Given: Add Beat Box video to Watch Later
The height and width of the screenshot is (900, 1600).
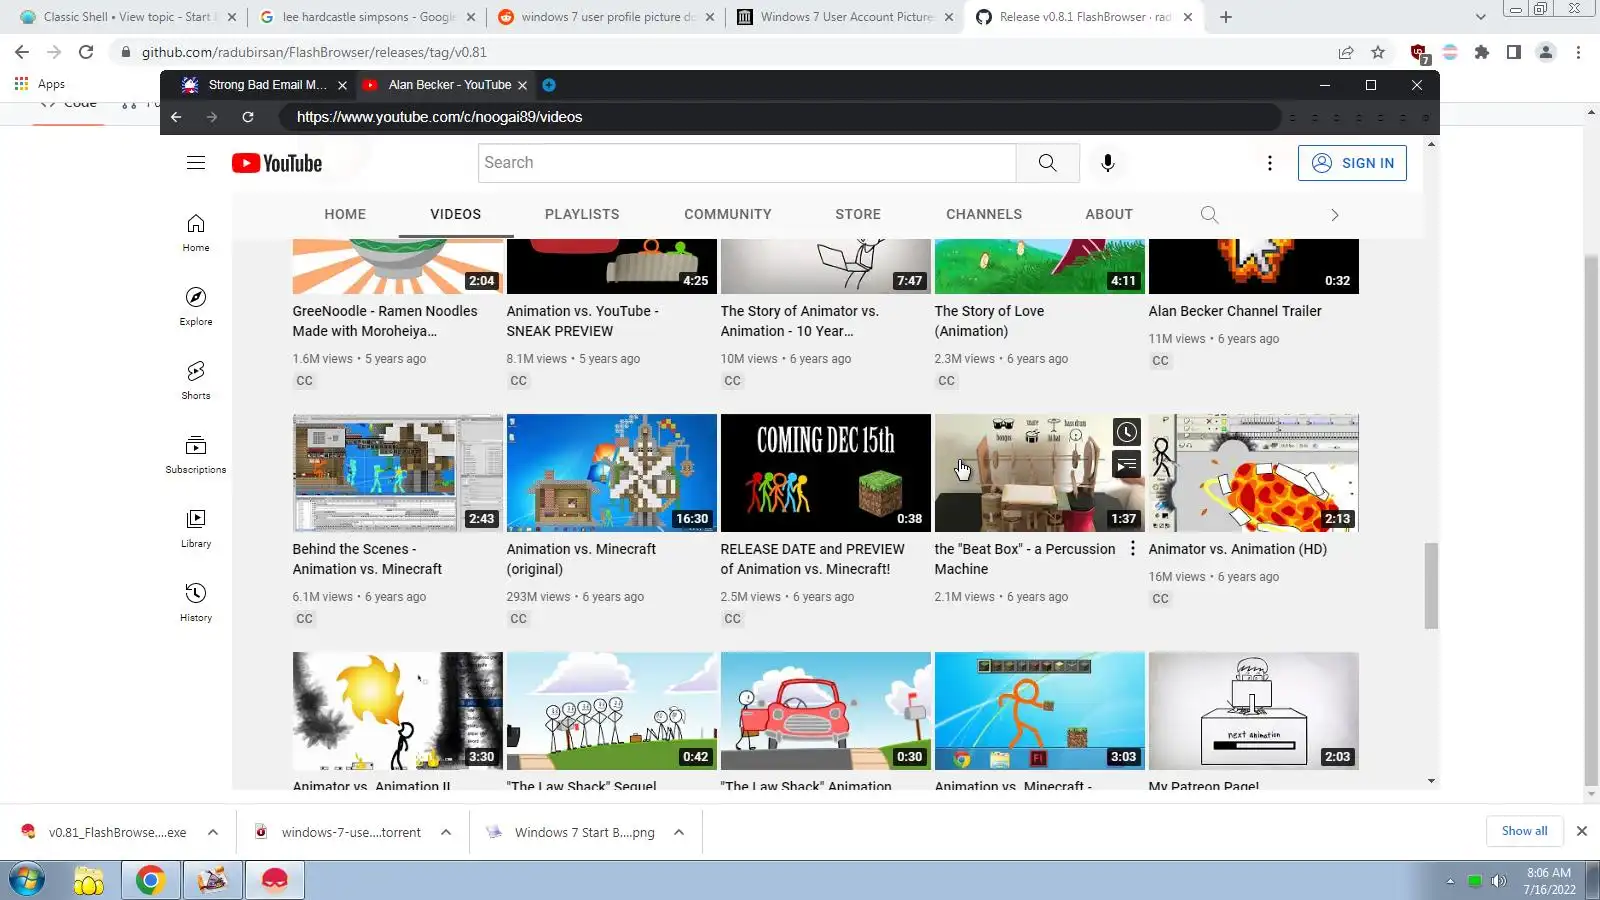Looking at the screenshot, I should point(1127,432).
